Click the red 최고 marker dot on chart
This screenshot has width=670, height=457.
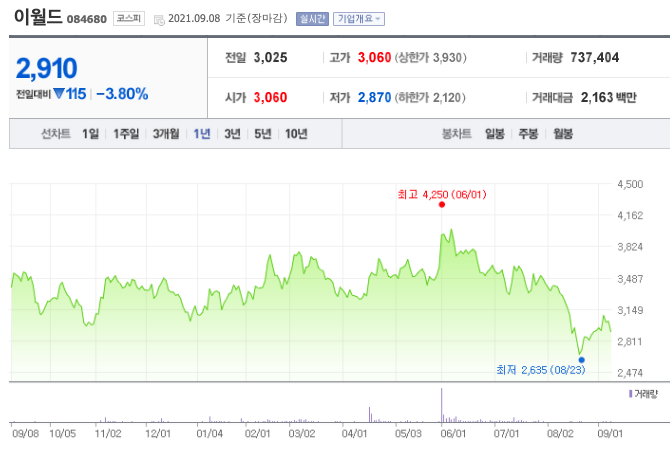coord(442,205)
